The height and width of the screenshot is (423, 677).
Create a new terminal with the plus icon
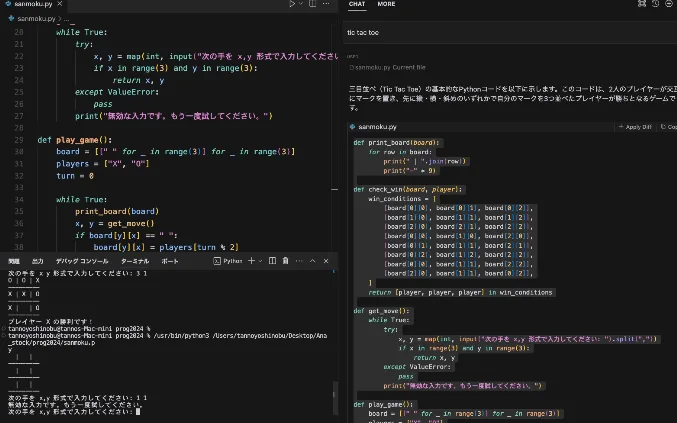pyautogui.click(x=251, y=261)
